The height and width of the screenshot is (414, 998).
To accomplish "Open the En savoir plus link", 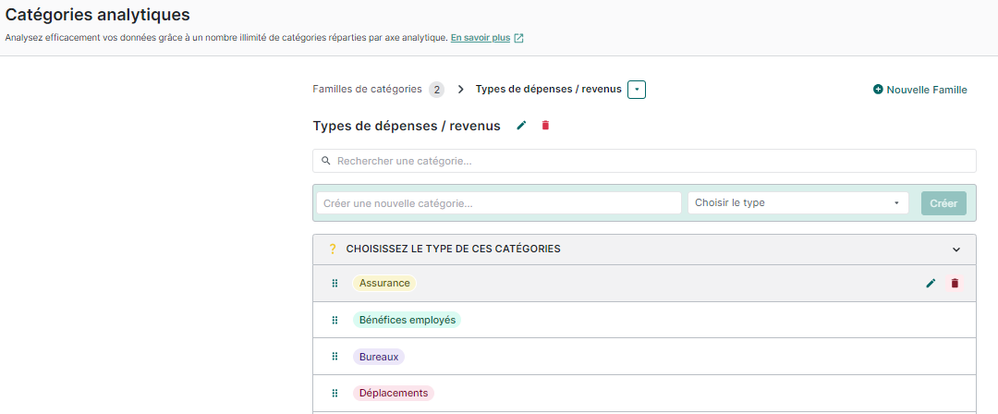I will (x=480, y=38).
